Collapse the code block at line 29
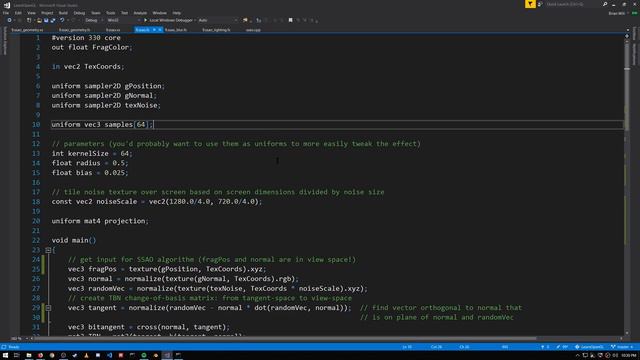The image size is (640, 360). click(x=48, y=308)
